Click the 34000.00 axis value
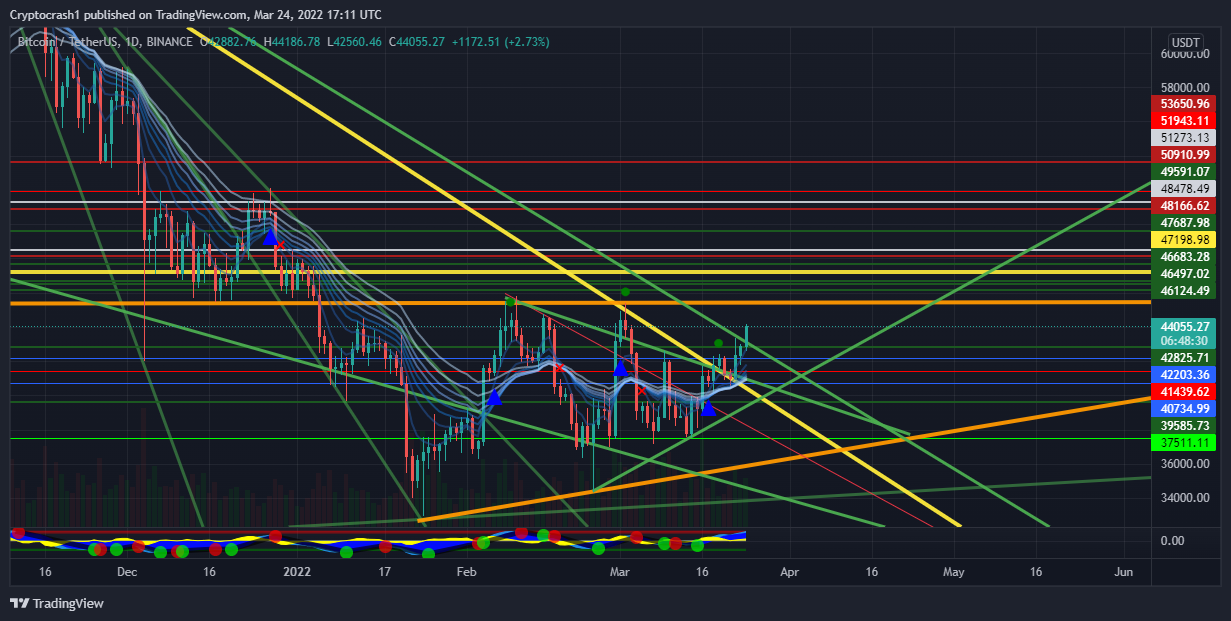Viewport: 1231px width, 621px height. coord(1185,497)
